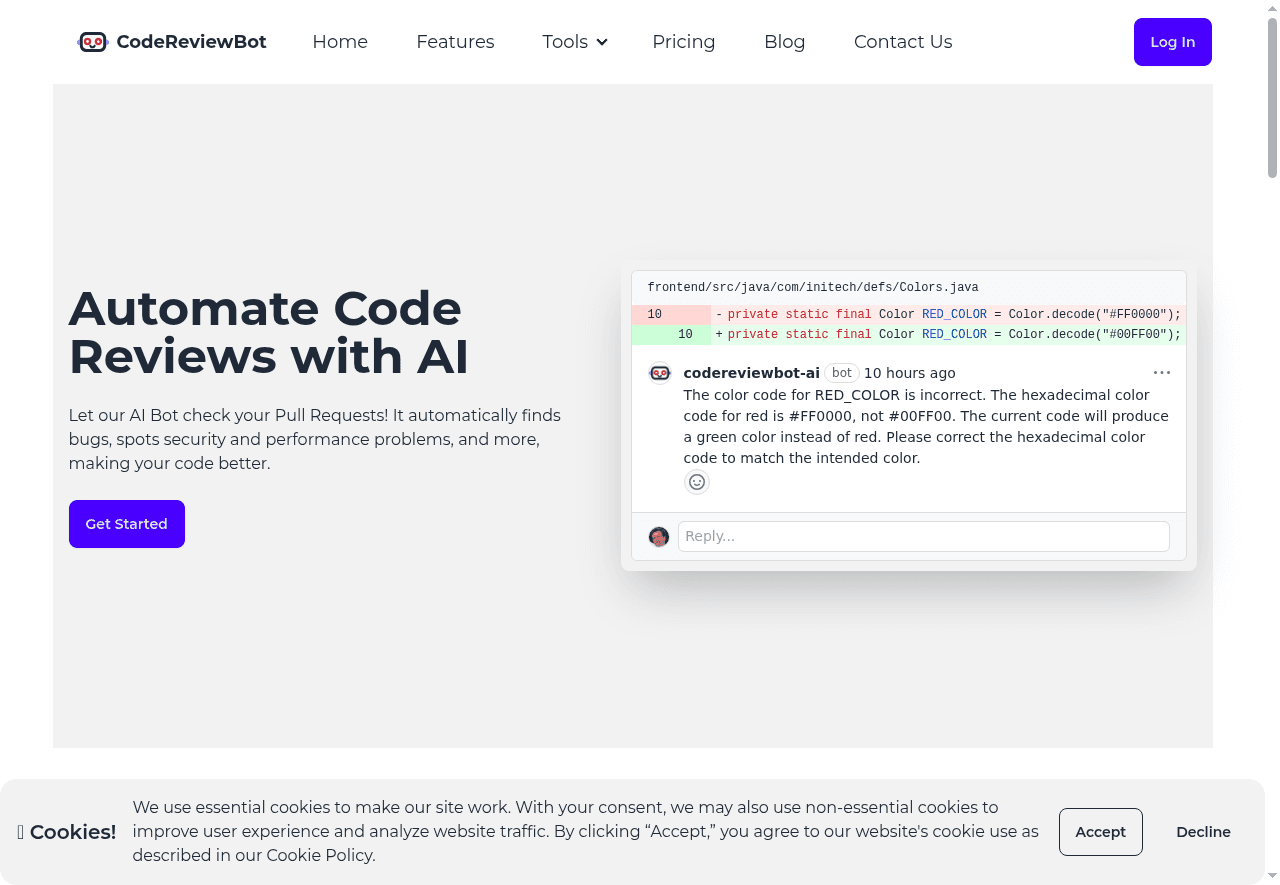Click into the Reply... input field
1280x885 pixels.
coord(923,536)
